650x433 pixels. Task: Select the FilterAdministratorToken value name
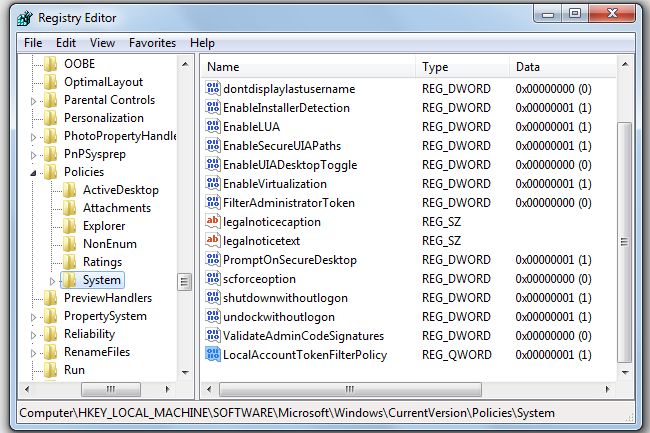point(289,203)
